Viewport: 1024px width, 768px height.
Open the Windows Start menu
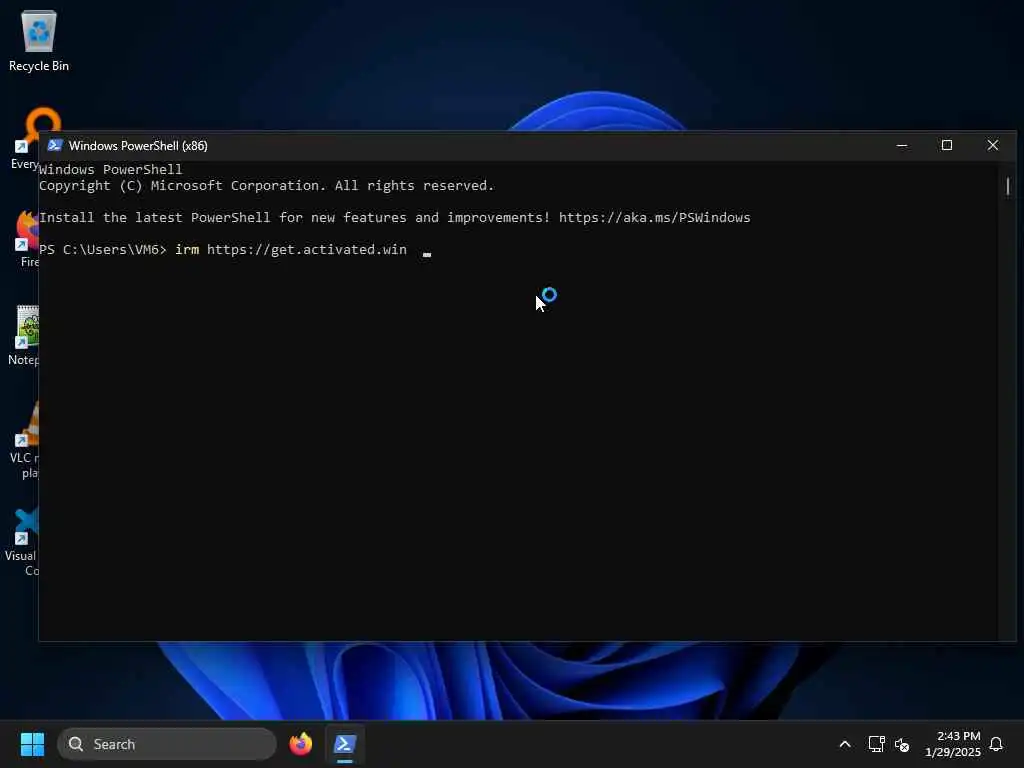(32, 744)
